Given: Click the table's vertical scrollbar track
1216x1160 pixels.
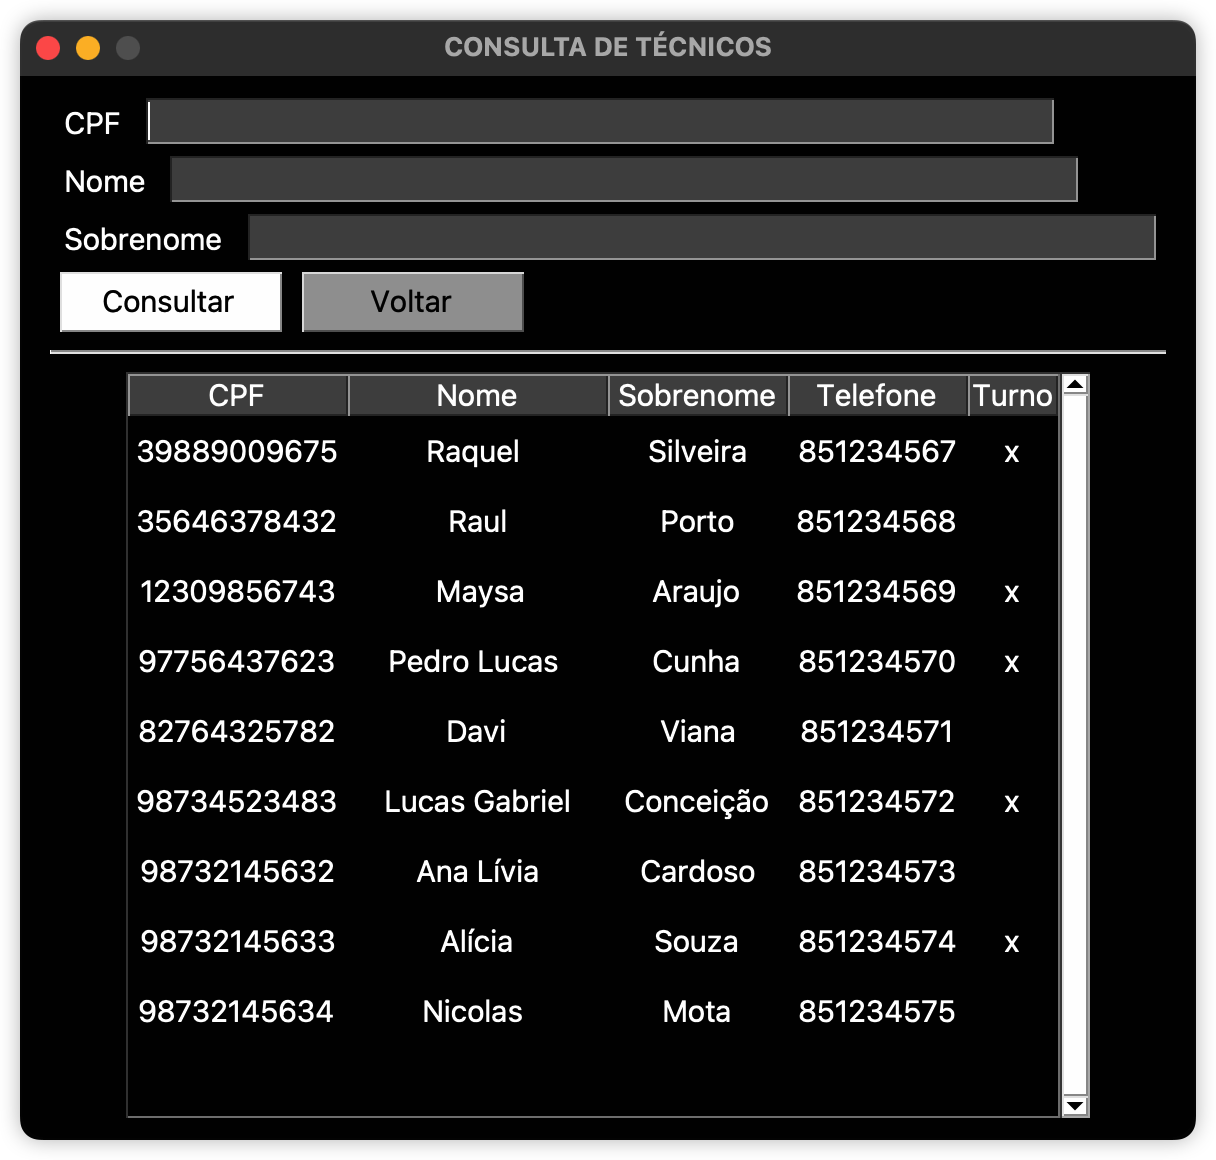Looking at the screenshot, I should tap(1075, 745).
